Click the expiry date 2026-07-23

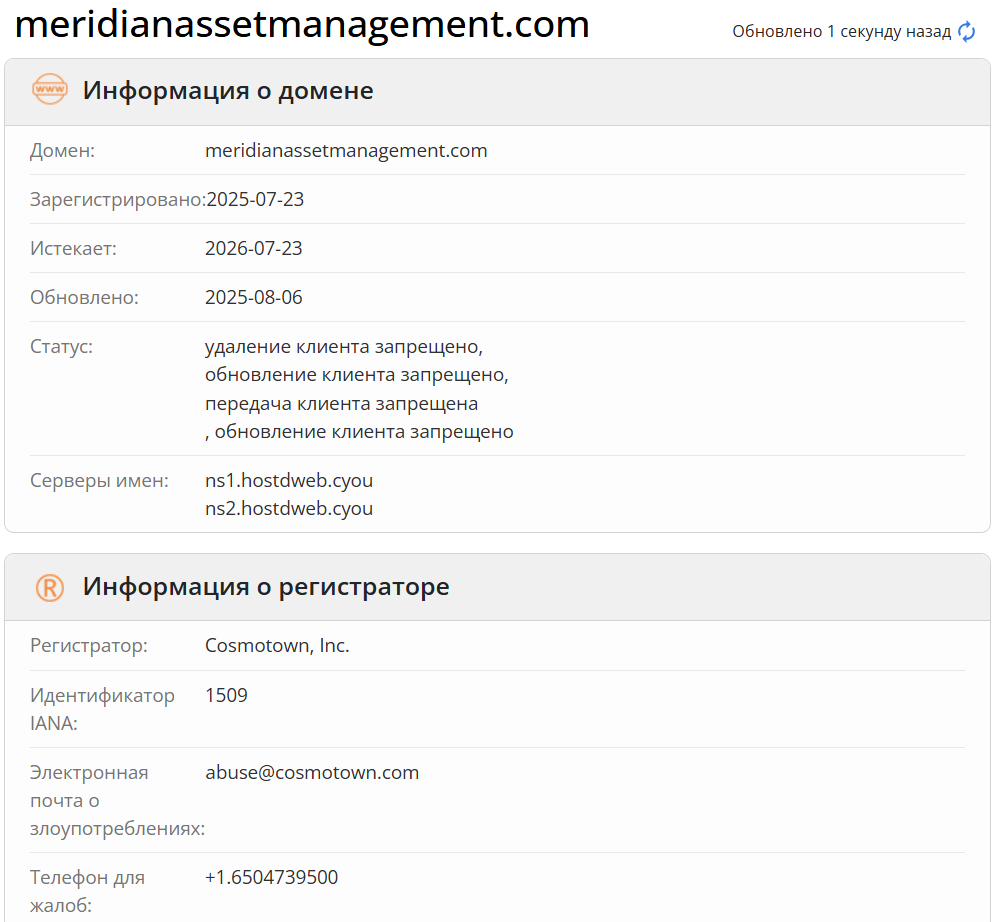pyautogui.click(x=254, y=248)
